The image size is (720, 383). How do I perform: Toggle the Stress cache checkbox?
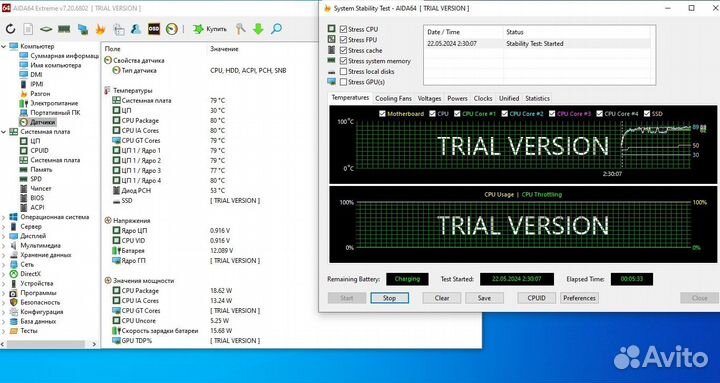pyautogui.click(x=343, y=51)
